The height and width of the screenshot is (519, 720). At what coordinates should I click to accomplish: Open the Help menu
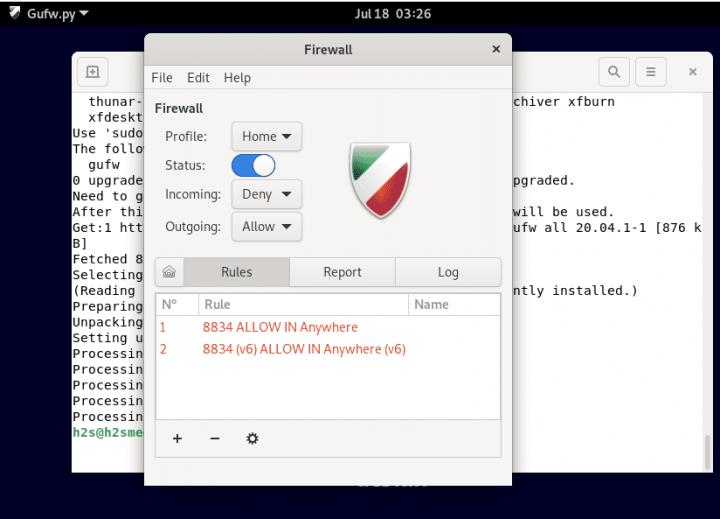[237, 78]
